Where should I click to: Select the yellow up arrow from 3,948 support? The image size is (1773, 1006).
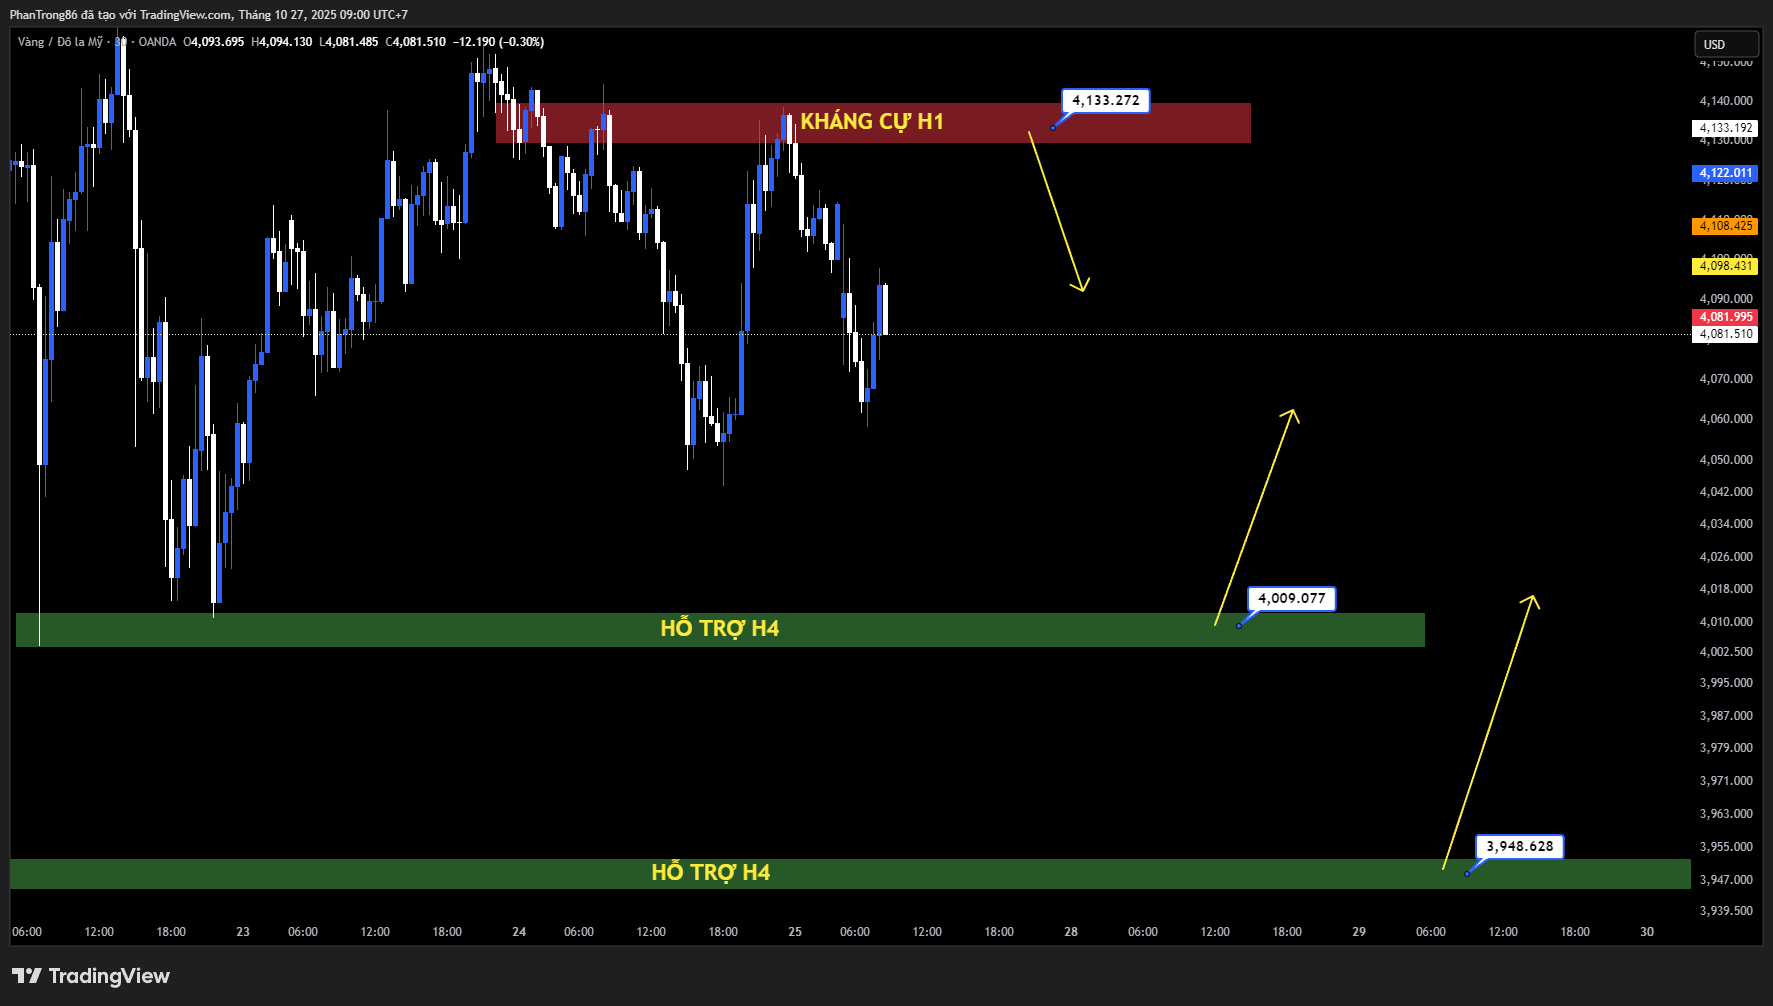tap(1490, 732)
